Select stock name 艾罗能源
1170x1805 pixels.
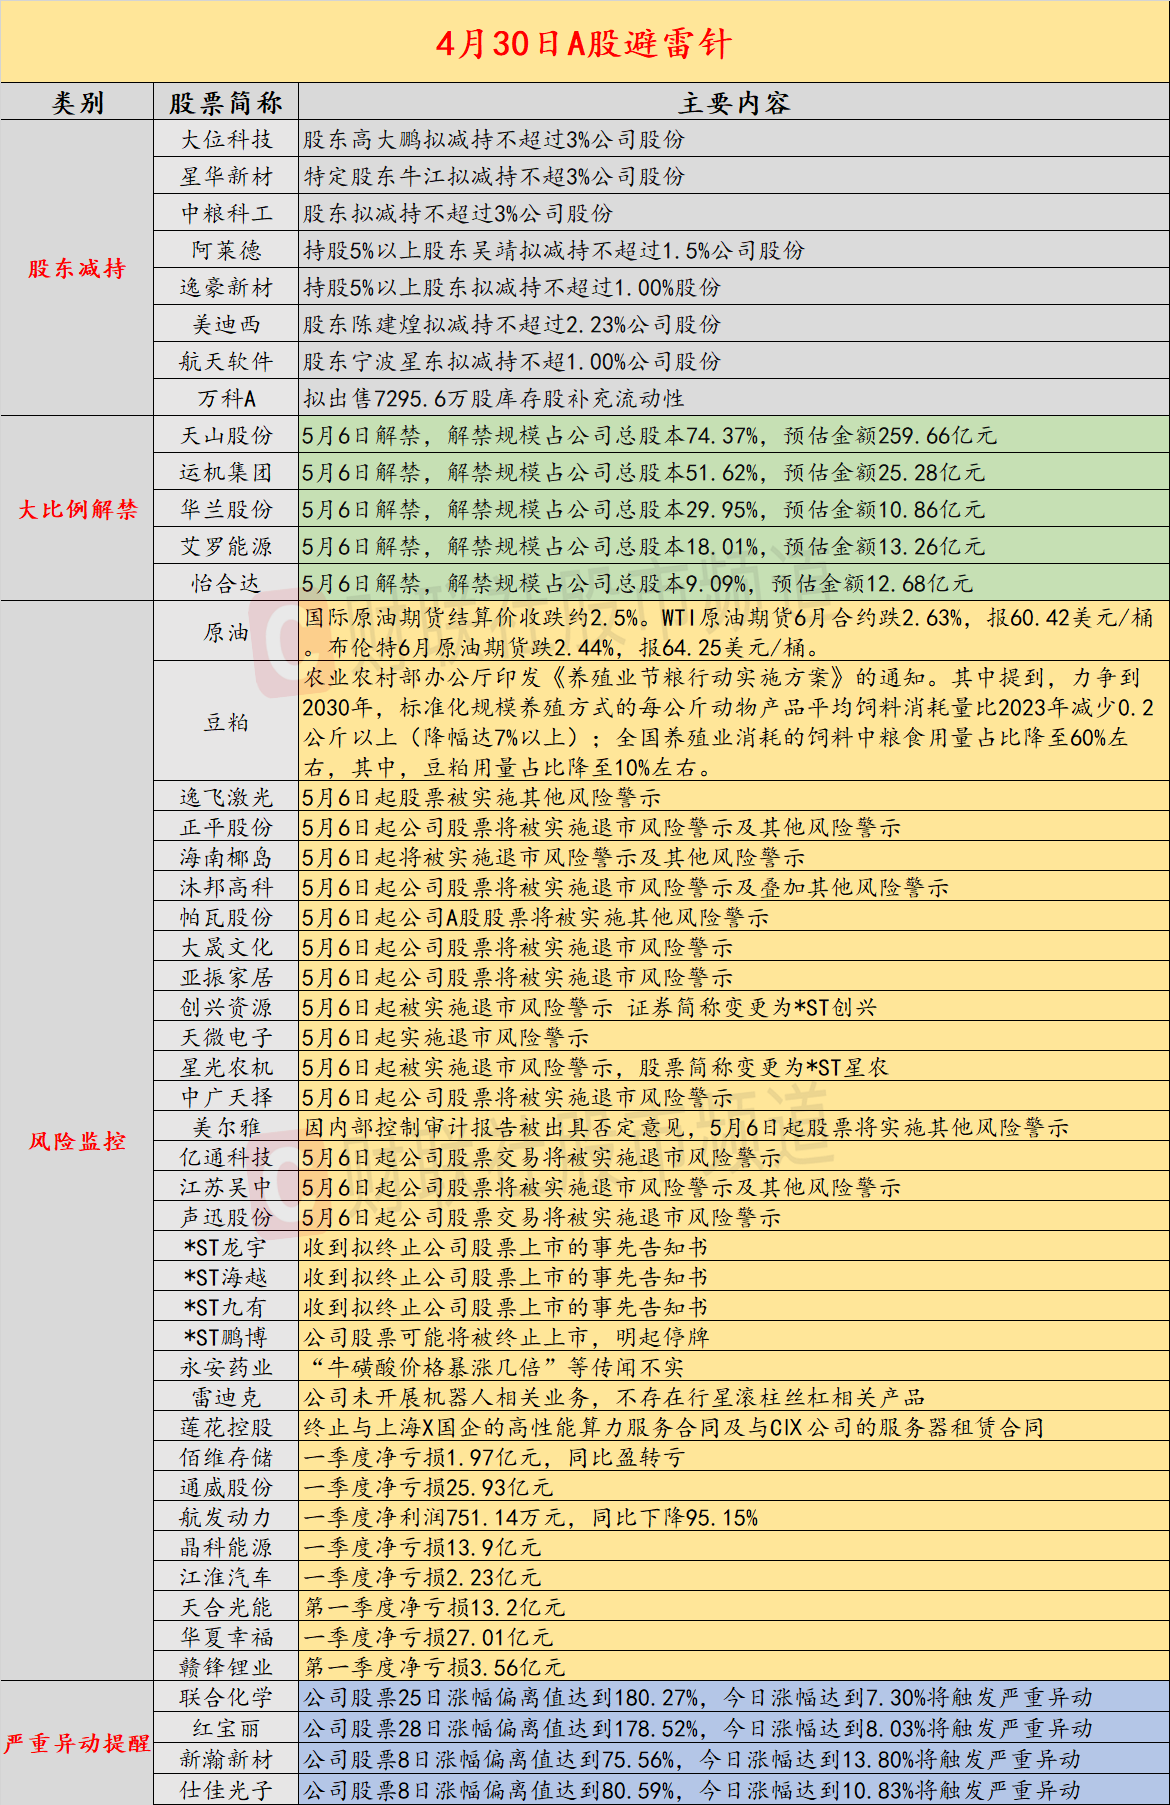click(226, 546)
